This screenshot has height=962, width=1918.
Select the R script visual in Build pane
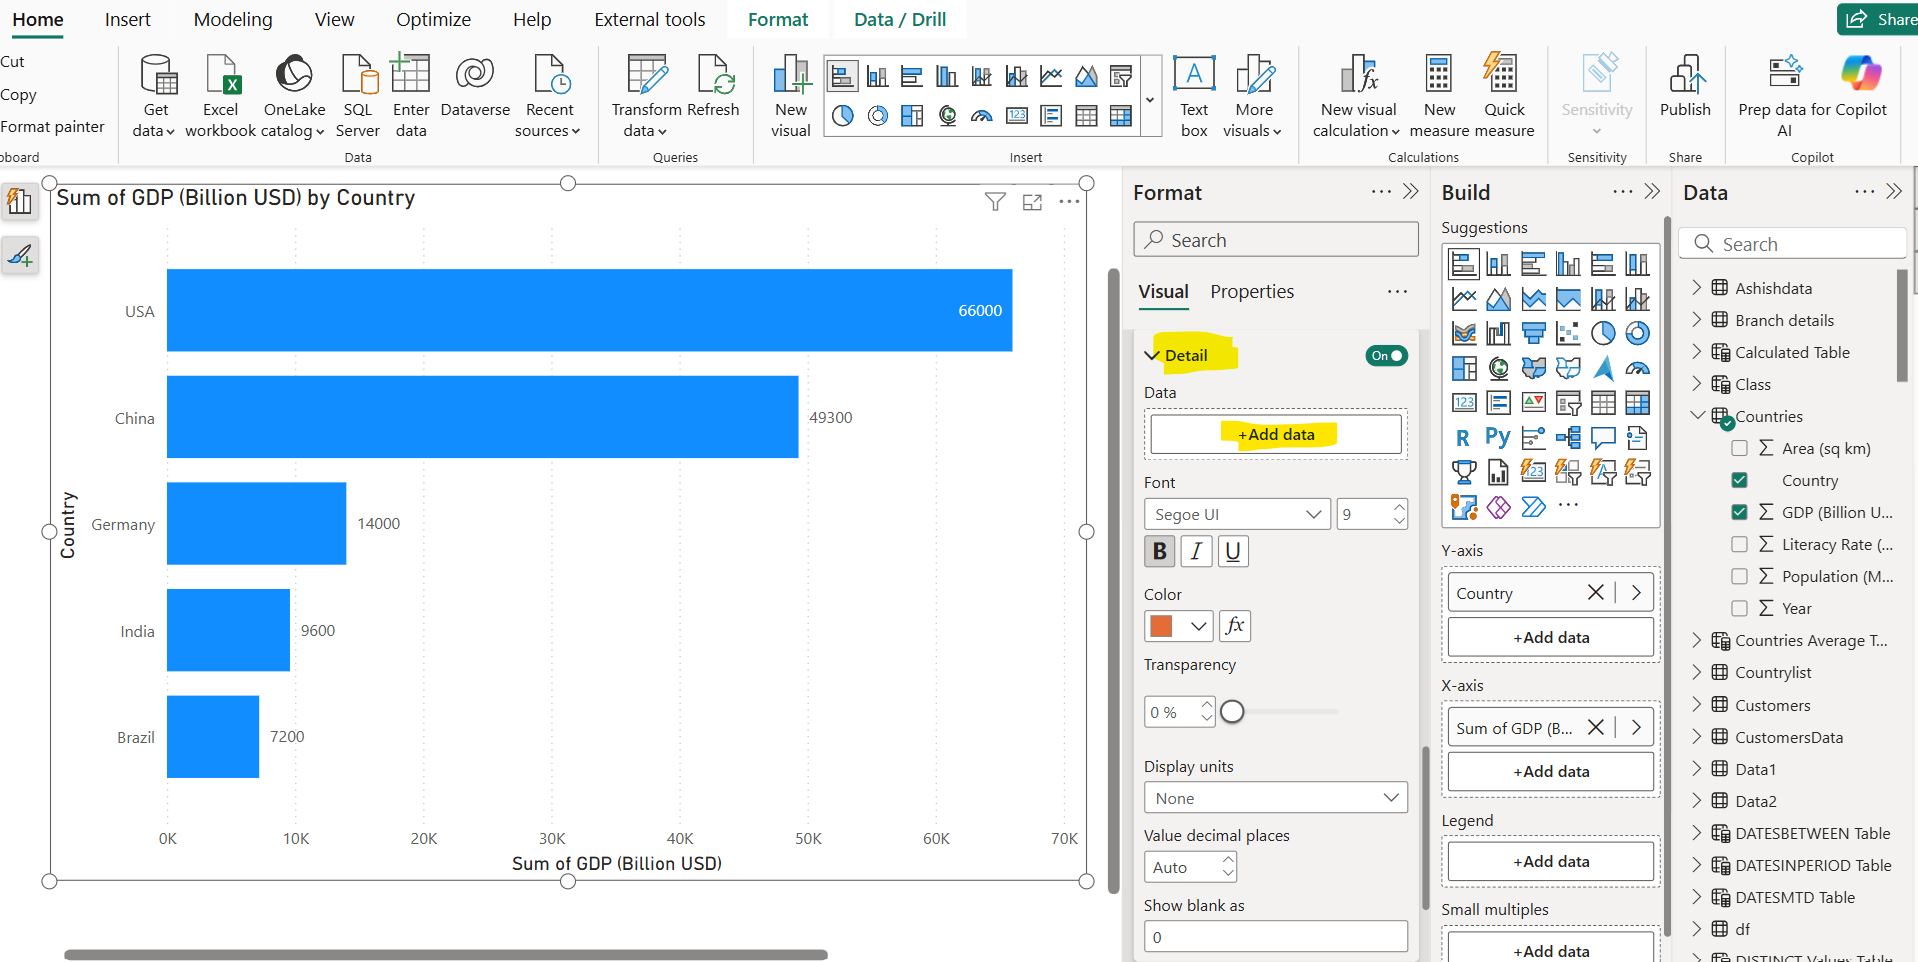click(x=1463, y=437)
